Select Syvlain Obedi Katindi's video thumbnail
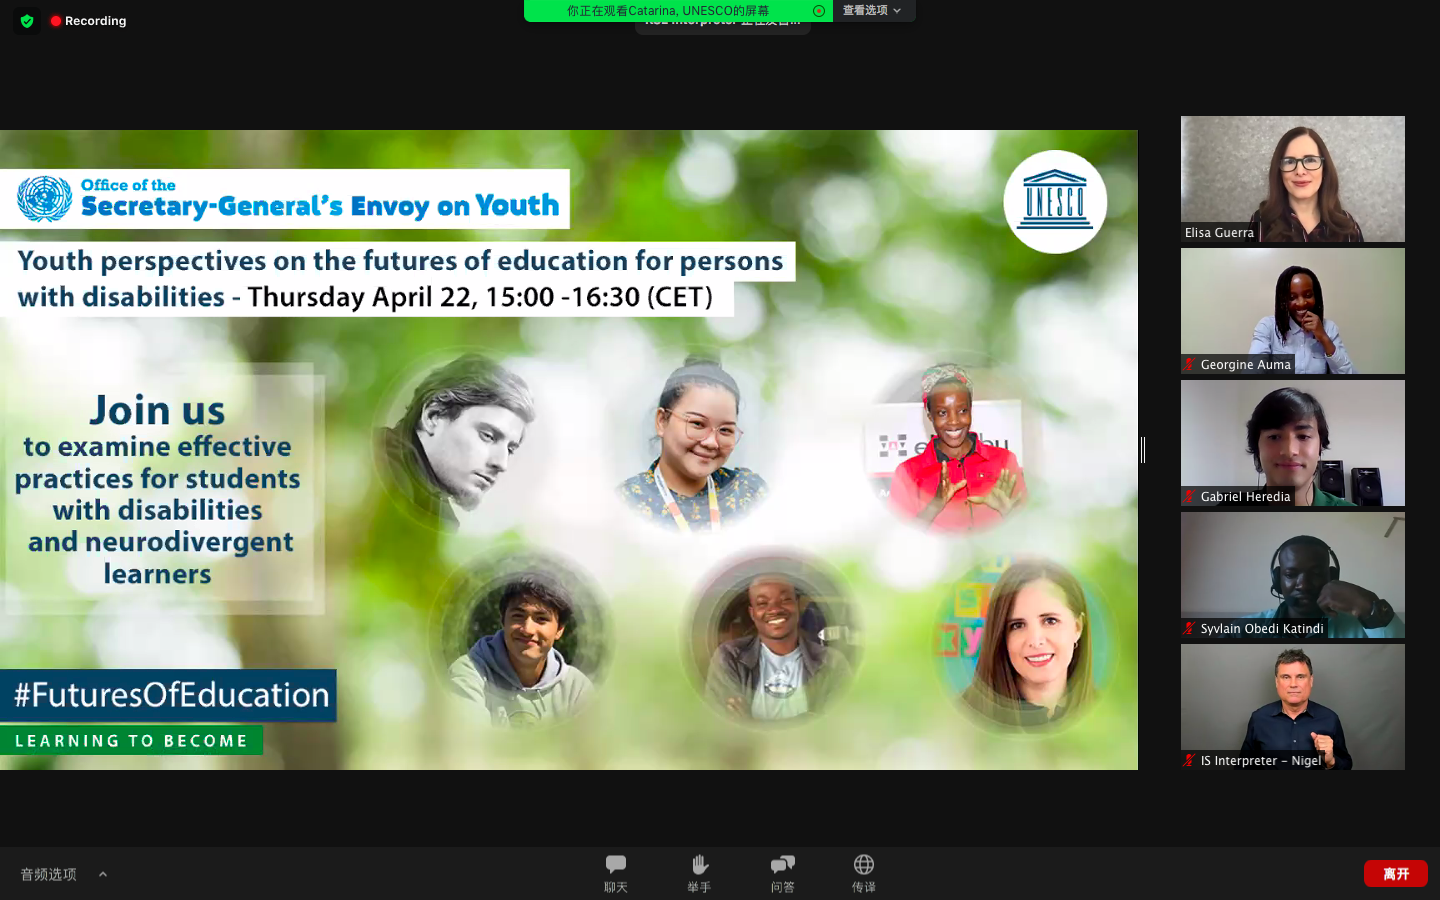The width and height of the screenshot is (1440, 900). pyautogui.click(x=1293, y=575)
